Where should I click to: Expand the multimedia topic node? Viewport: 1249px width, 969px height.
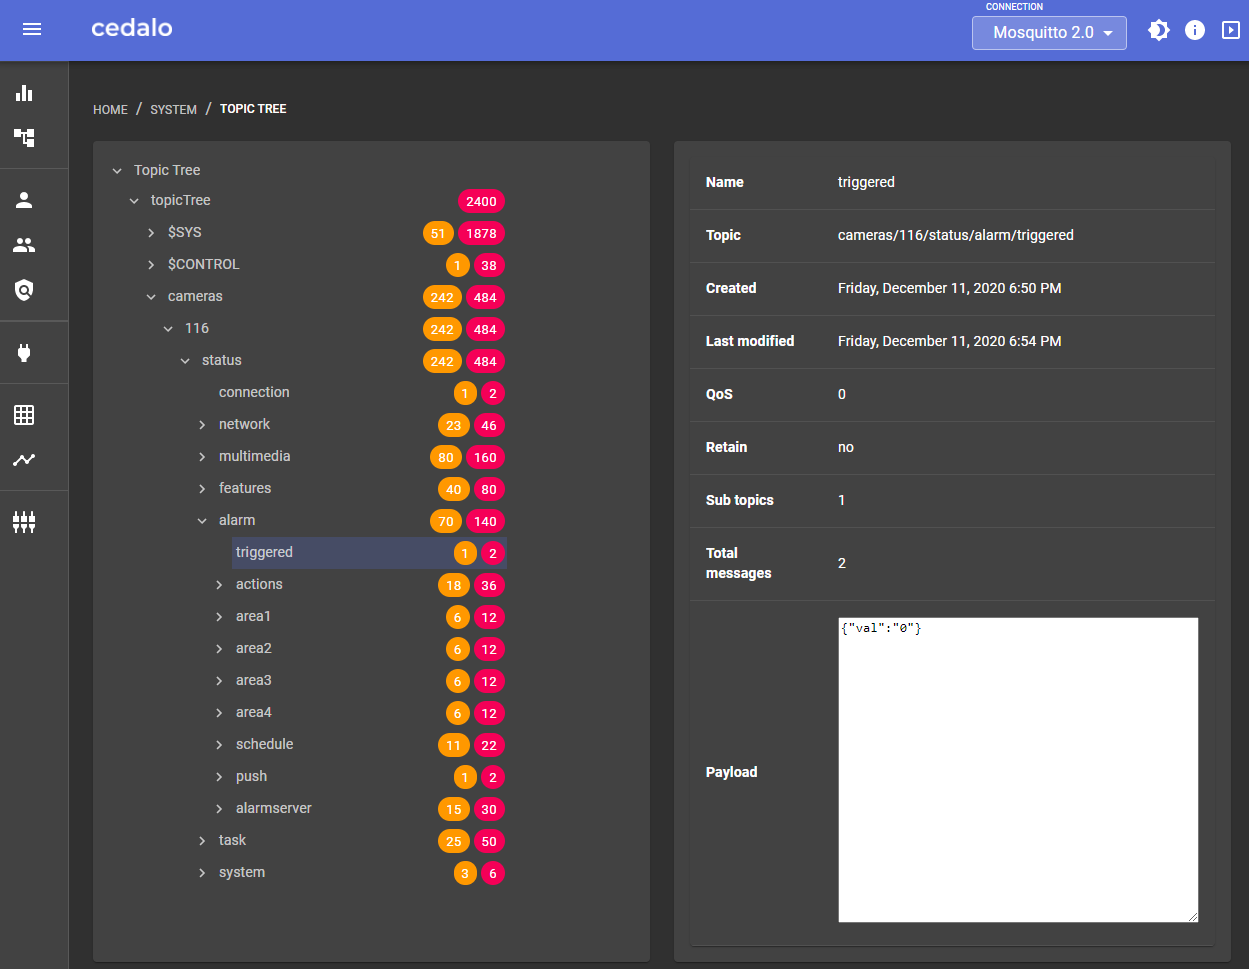[202, 457]
